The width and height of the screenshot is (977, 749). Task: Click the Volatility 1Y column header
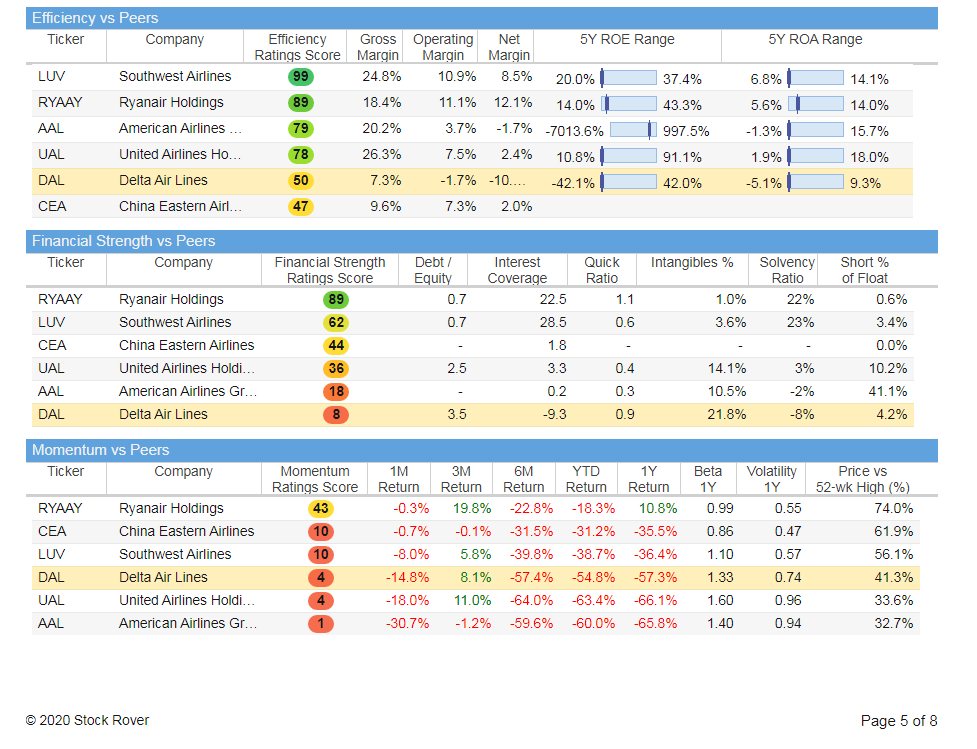click(x=771, y=479)
